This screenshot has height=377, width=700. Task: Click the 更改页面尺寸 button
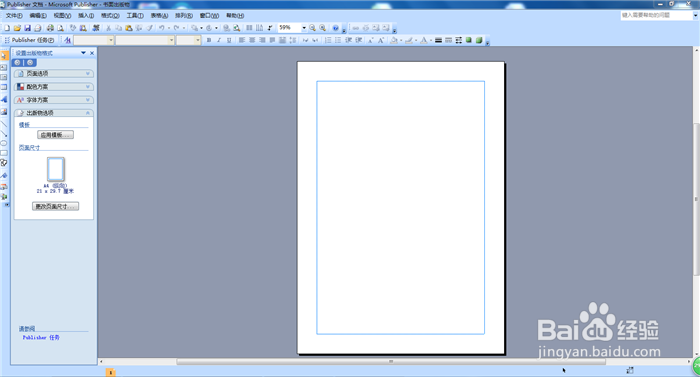point(55,206)
